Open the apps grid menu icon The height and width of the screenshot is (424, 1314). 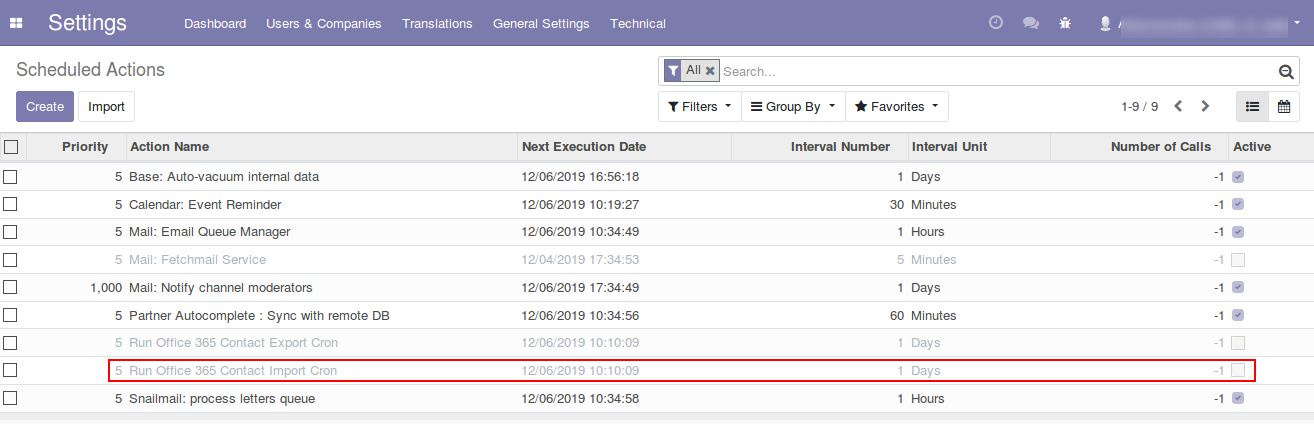coord(16,23)
